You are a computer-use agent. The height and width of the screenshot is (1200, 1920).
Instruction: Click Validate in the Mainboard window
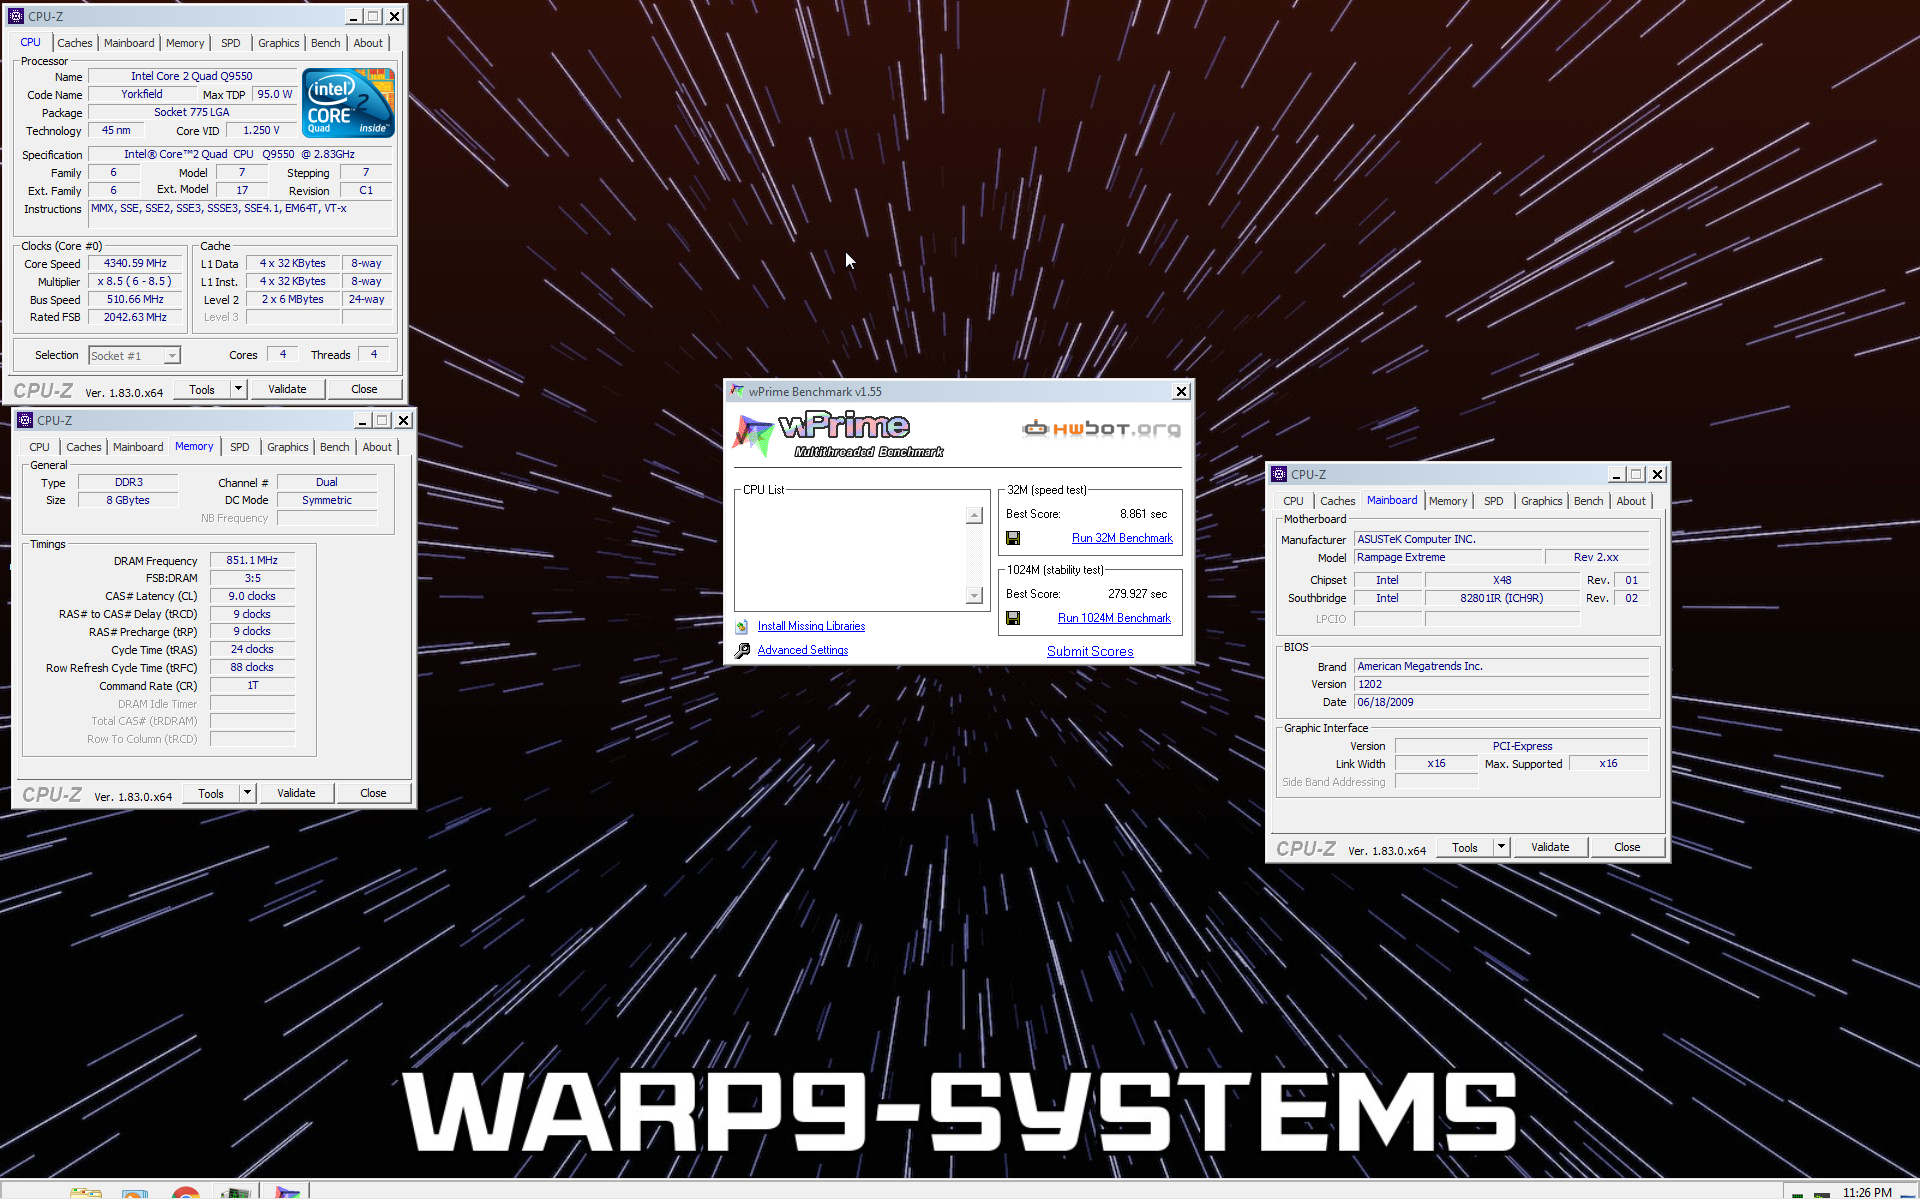pos(1550,847)
